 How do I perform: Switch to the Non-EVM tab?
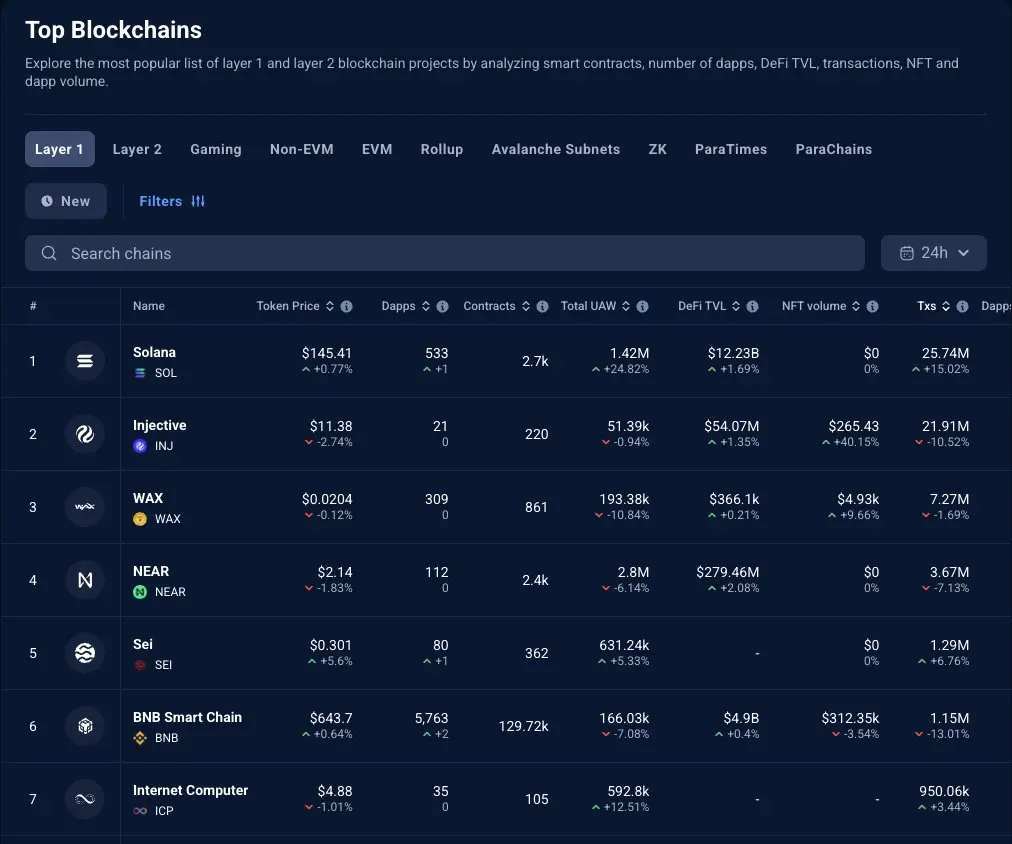301,149
